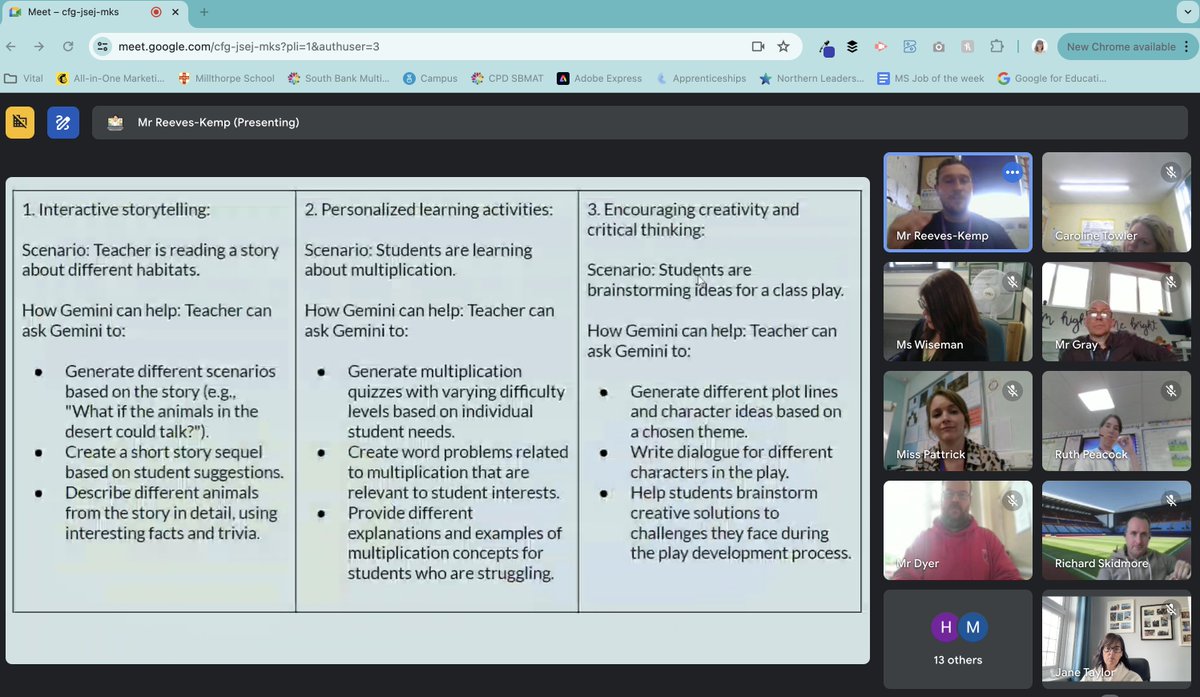Screen dimensions: 1200x697
Task: Click Ruth Peacock's muted mic icon
Action: 1170,391
